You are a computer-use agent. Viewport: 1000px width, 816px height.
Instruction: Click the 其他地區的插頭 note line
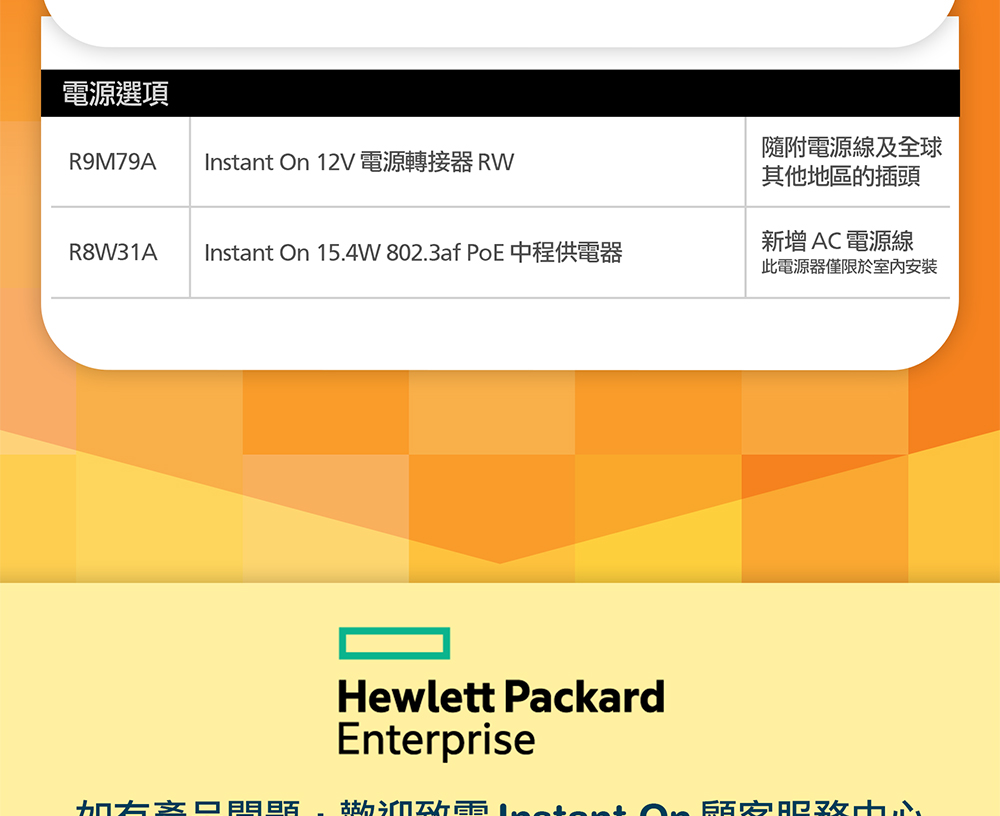tap(841, 177)
